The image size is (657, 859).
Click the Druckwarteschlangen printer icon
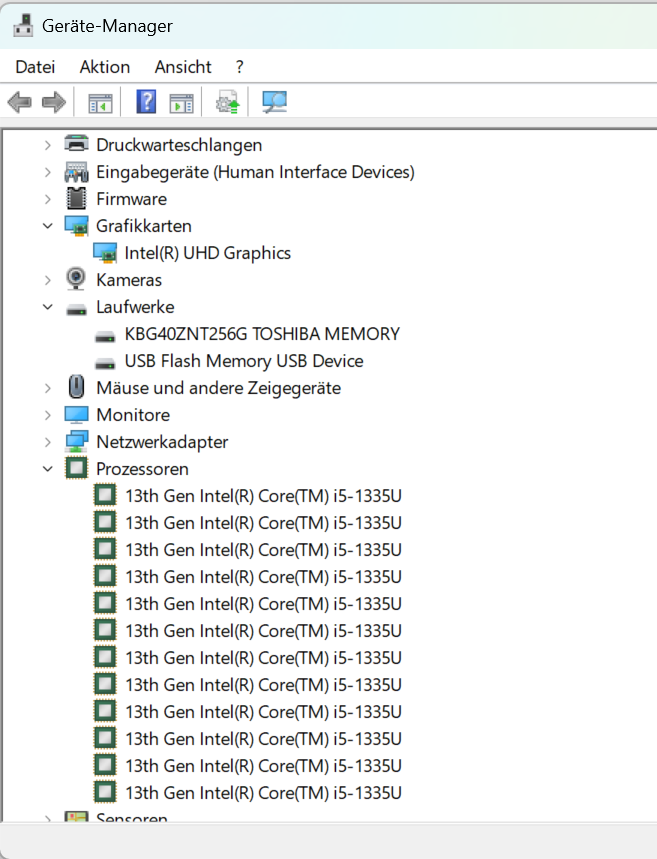76,145
